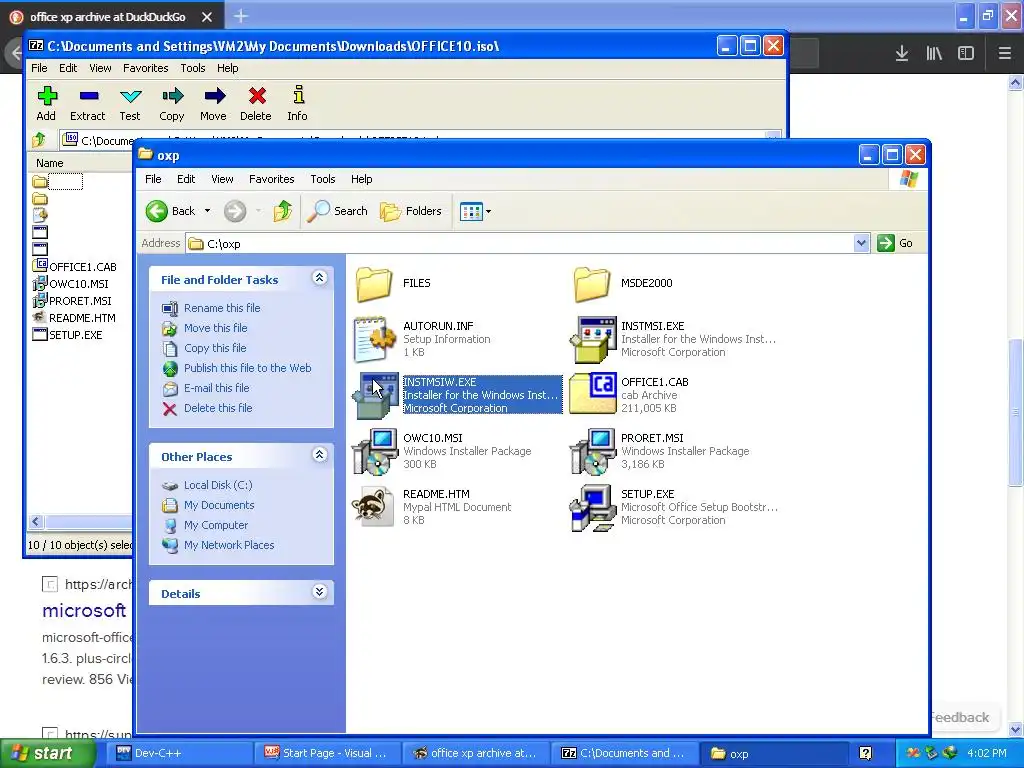Click the Copy arrow icon in 7-Zip
The height and width of the screenshot is (768, 1024).
click(x=172, y=96)
